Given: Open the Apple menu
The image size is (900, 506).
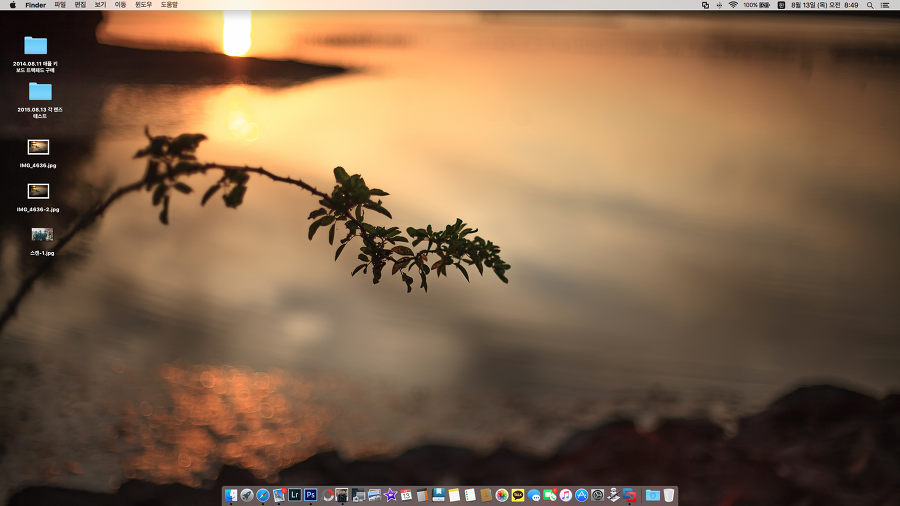Looking at the screenshot, I should pyautogui.click(x=12, y=5).
